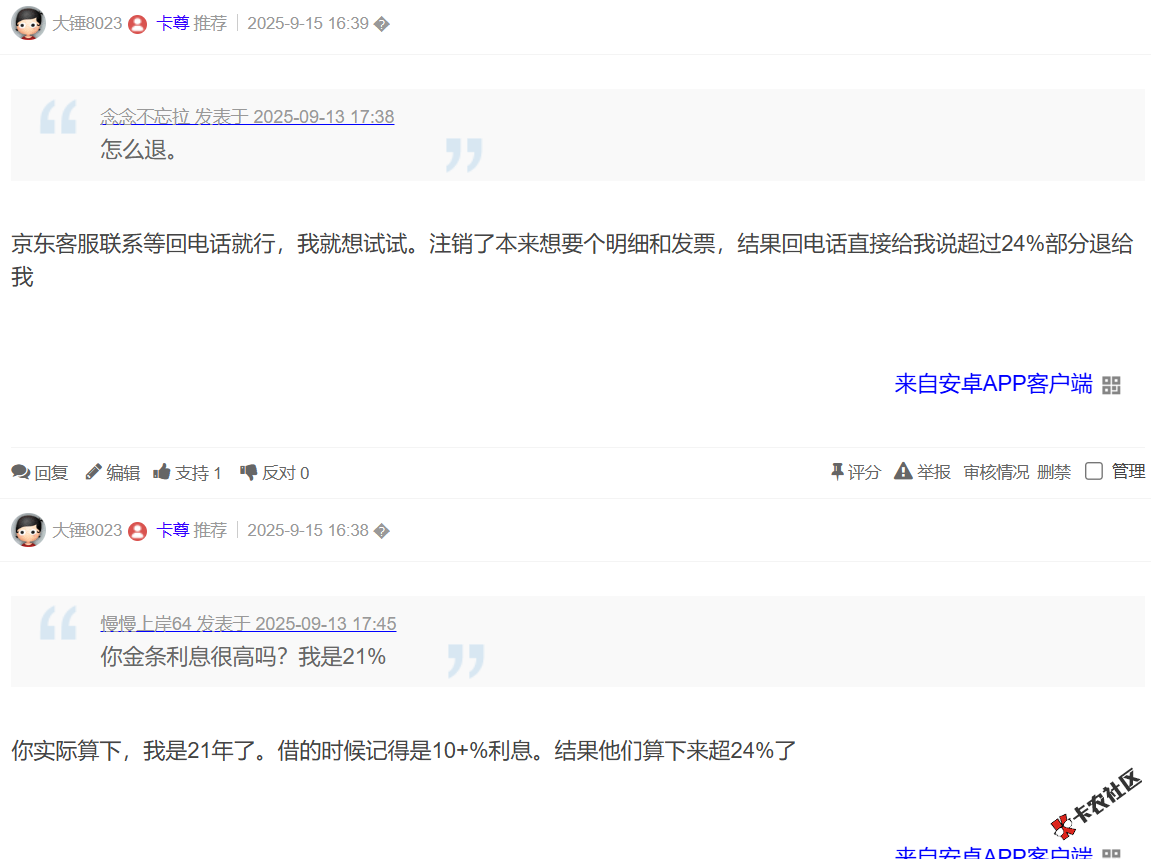1151x859 pixels.
Task: Click the thumbs-up icon for 支持
Action: coord(162,472)
